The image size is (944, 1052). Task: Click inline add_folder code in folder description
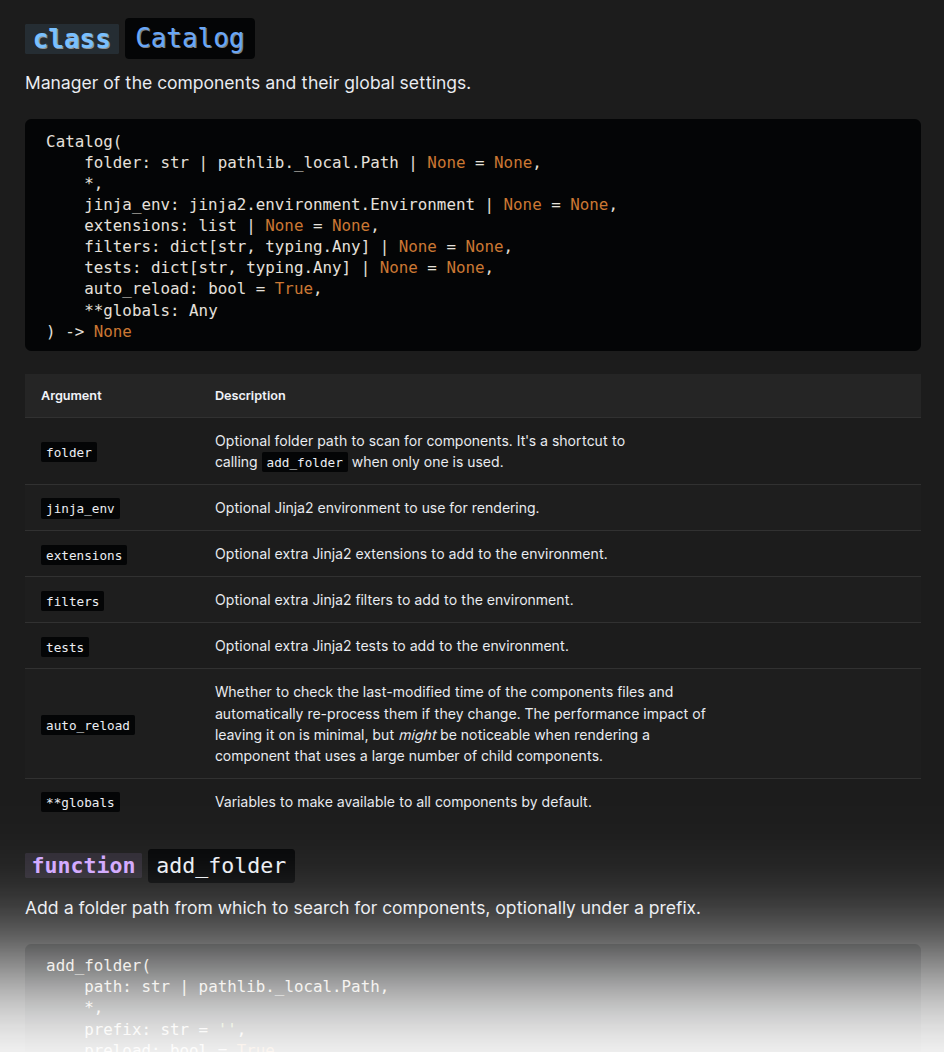[305, 463]
